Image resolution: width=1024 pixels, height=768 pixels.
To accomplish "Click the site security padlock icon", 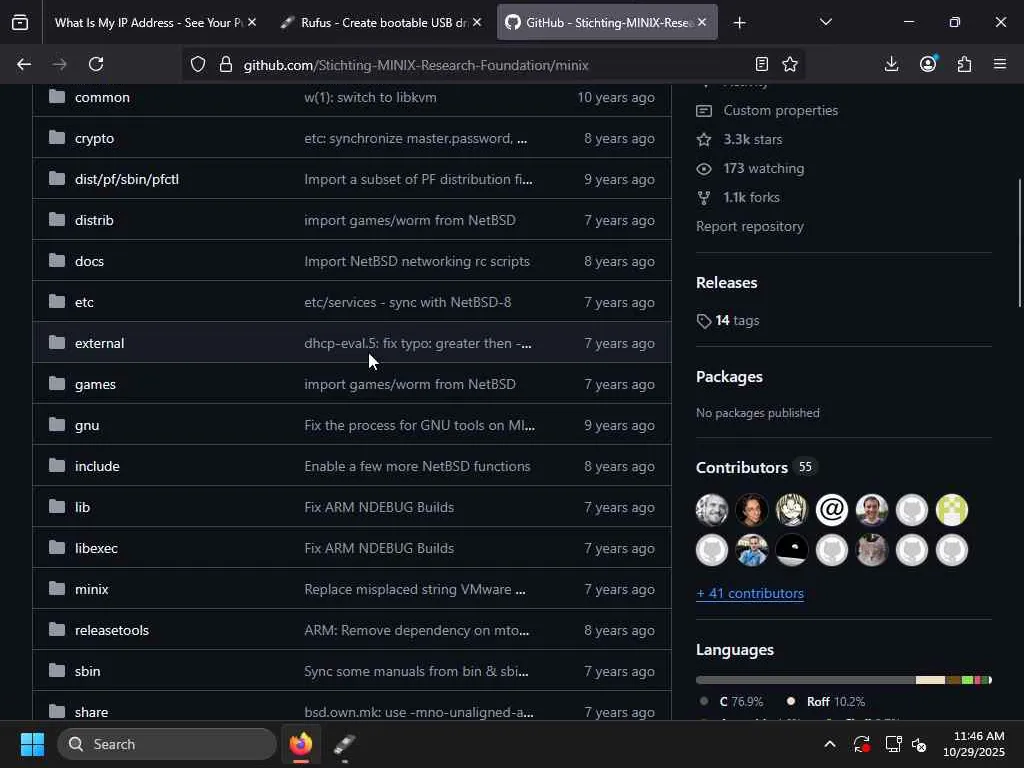I will coord(226,64).
